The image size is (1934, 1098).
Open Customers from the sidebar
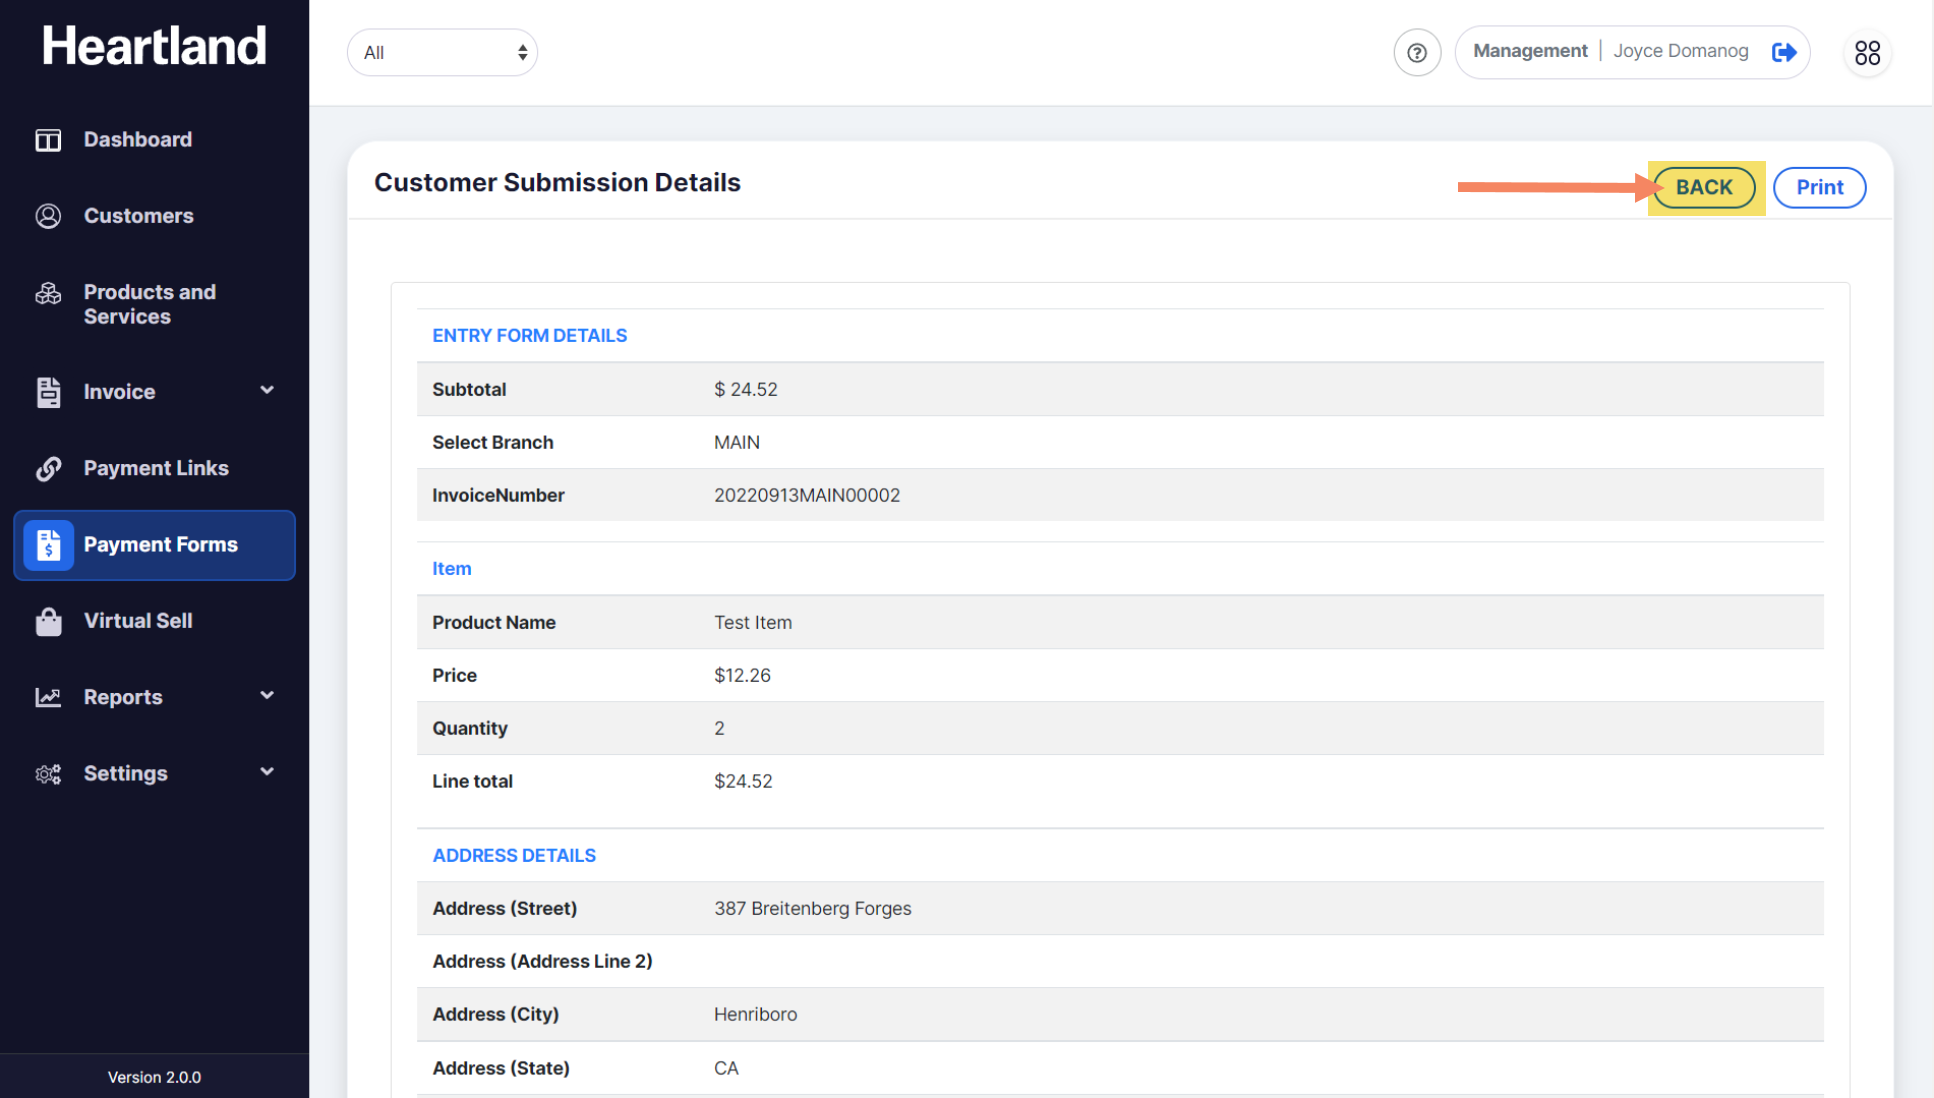(x=139, y=216)
